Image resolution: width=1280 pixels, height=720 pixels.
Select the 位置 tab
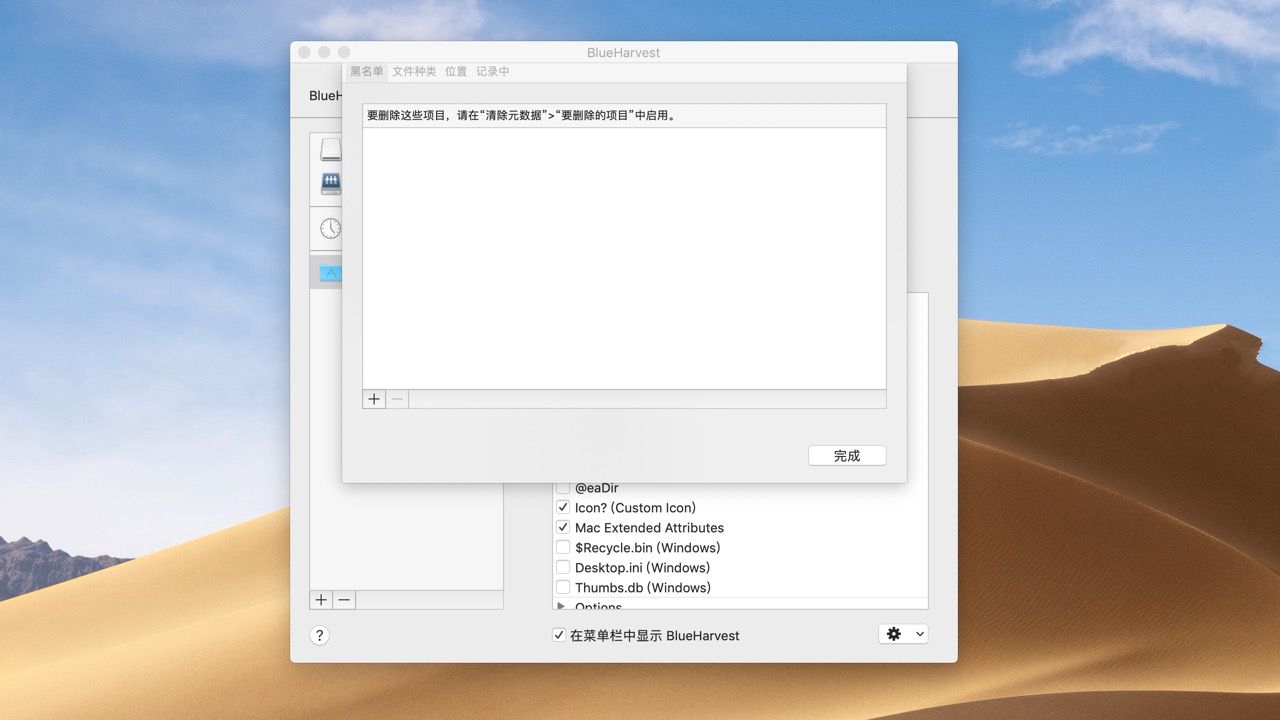[x=456, y=72]
